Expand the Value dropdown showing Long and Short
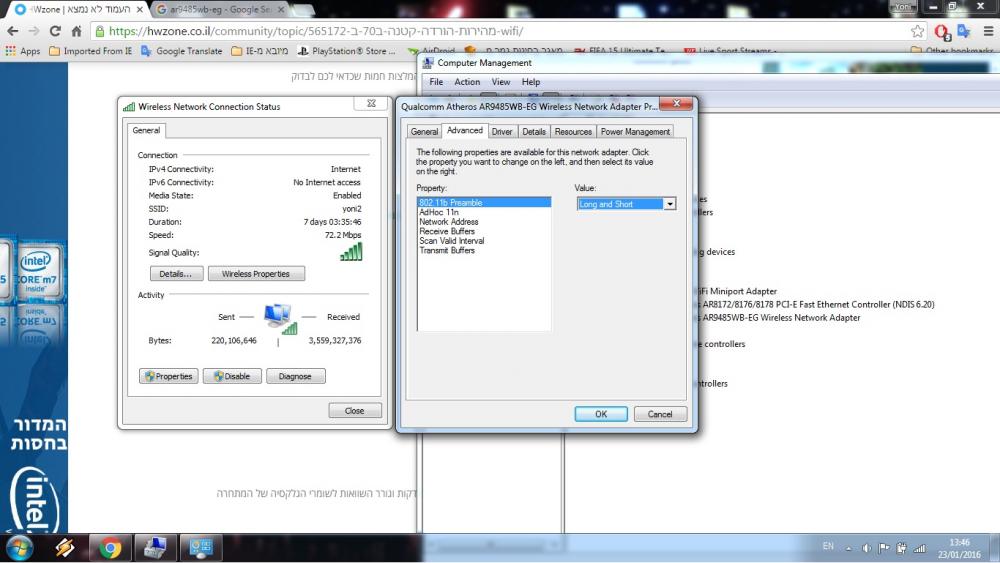 pos(670,204)
